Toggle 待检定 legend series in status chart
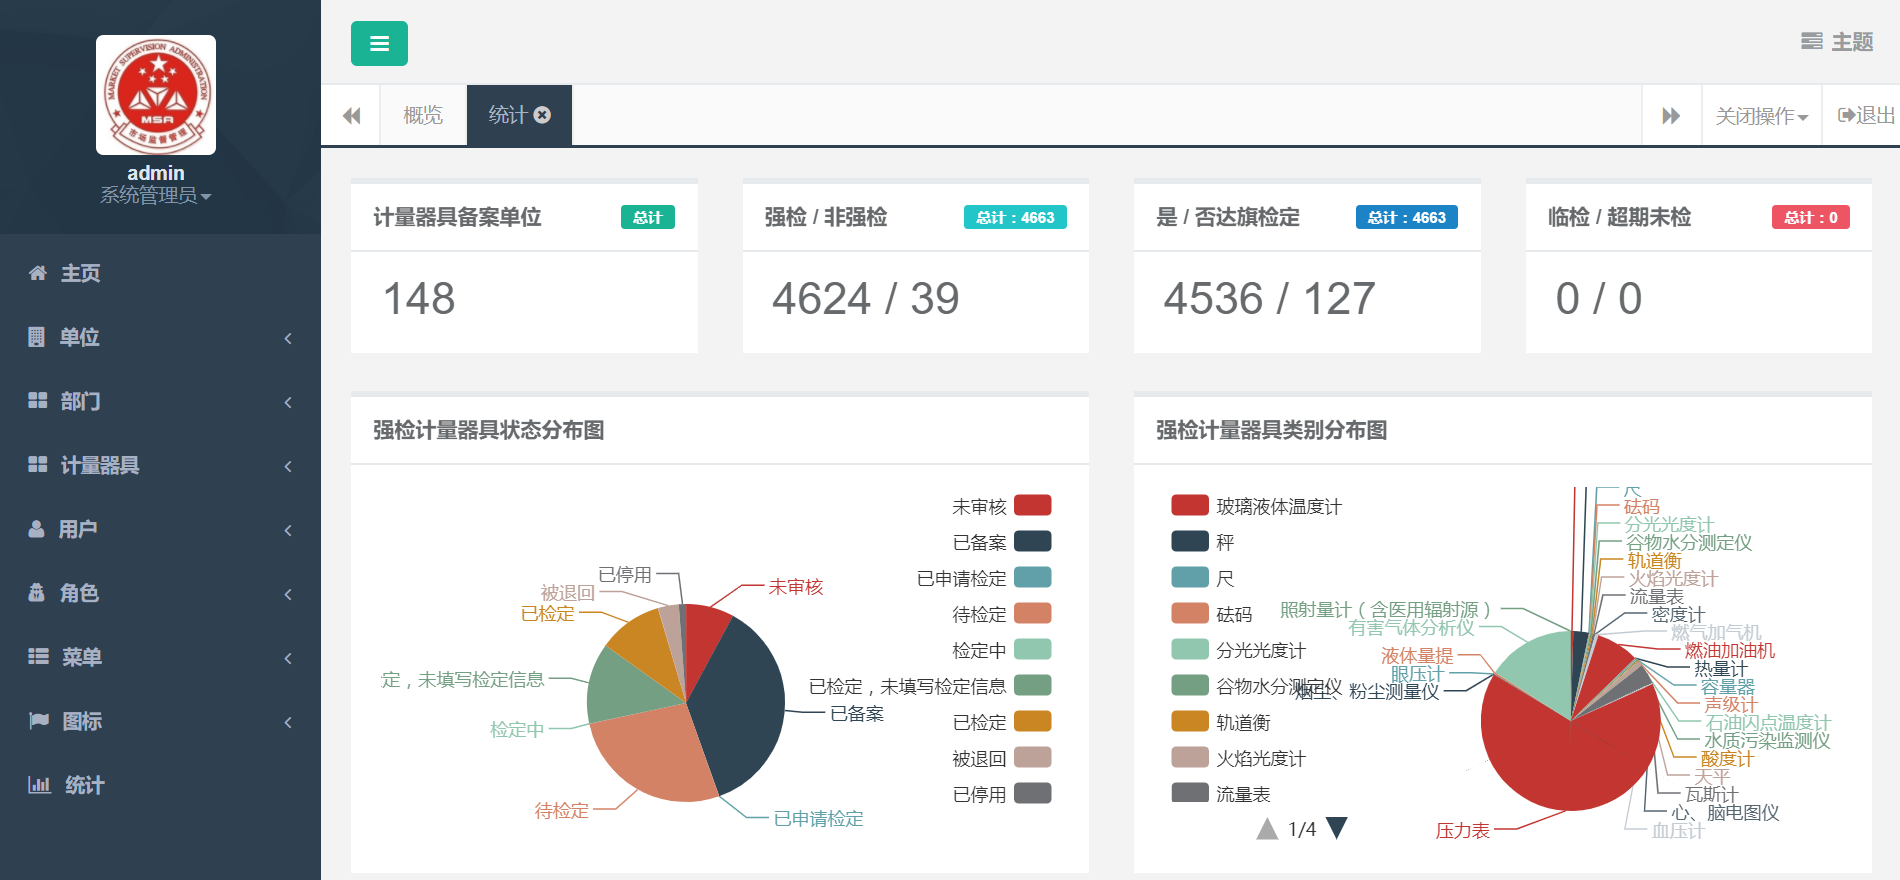Viewport: 1900px width, 880px height. pyautogui.click(x=1001, y=614)
